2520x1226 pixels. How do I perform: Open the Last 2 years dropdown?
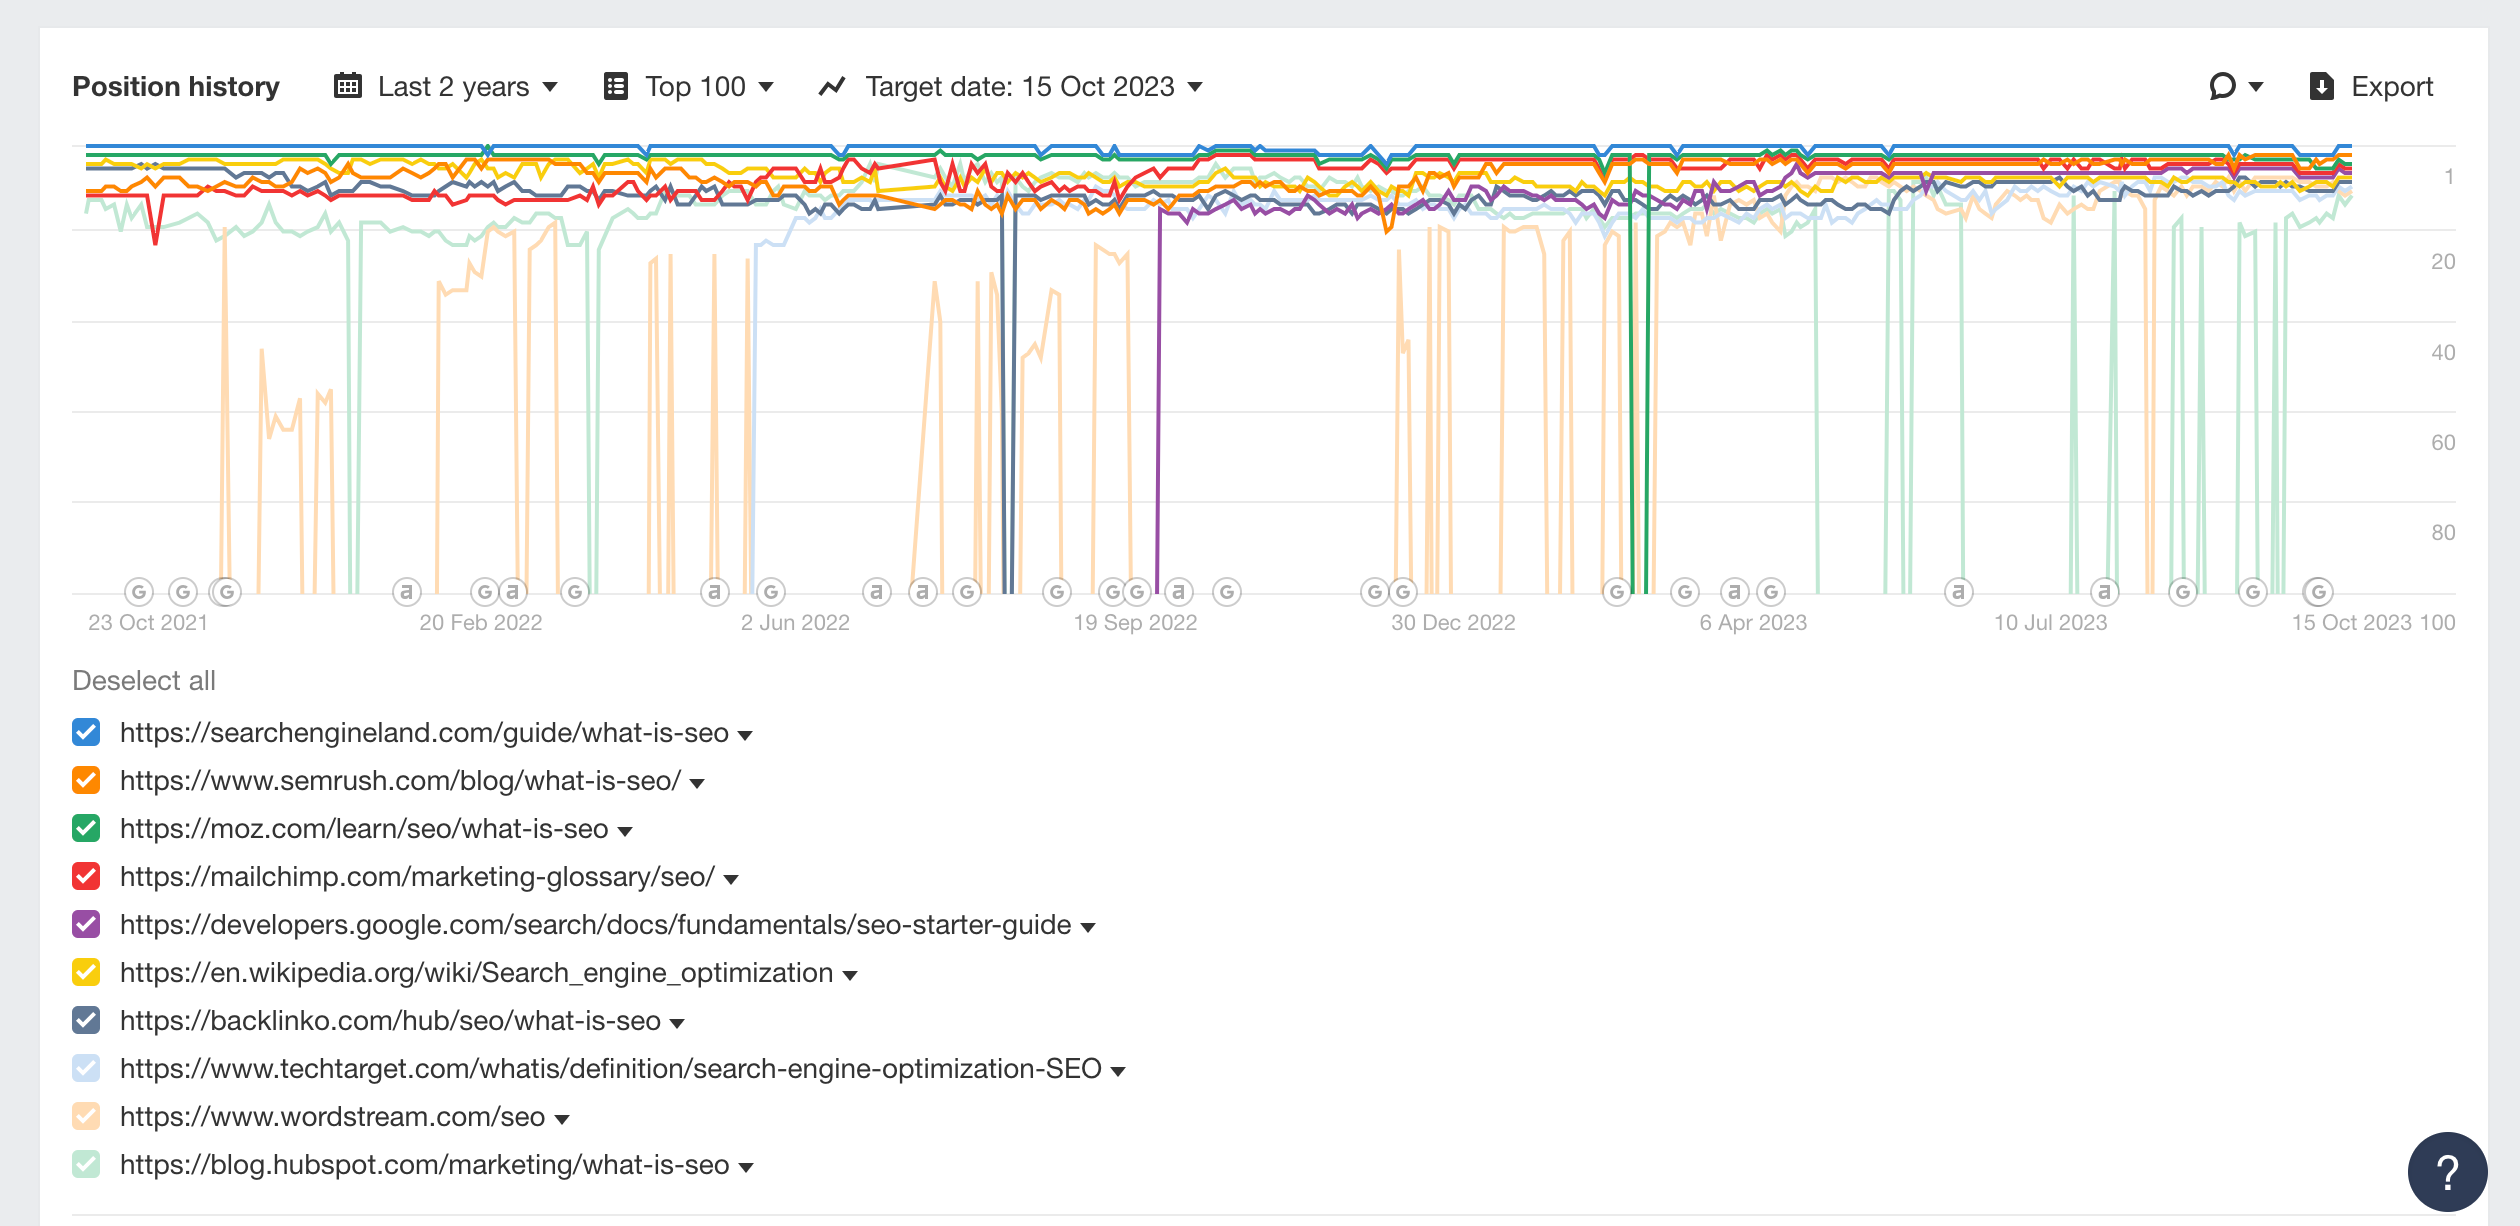tap(446, 87)
